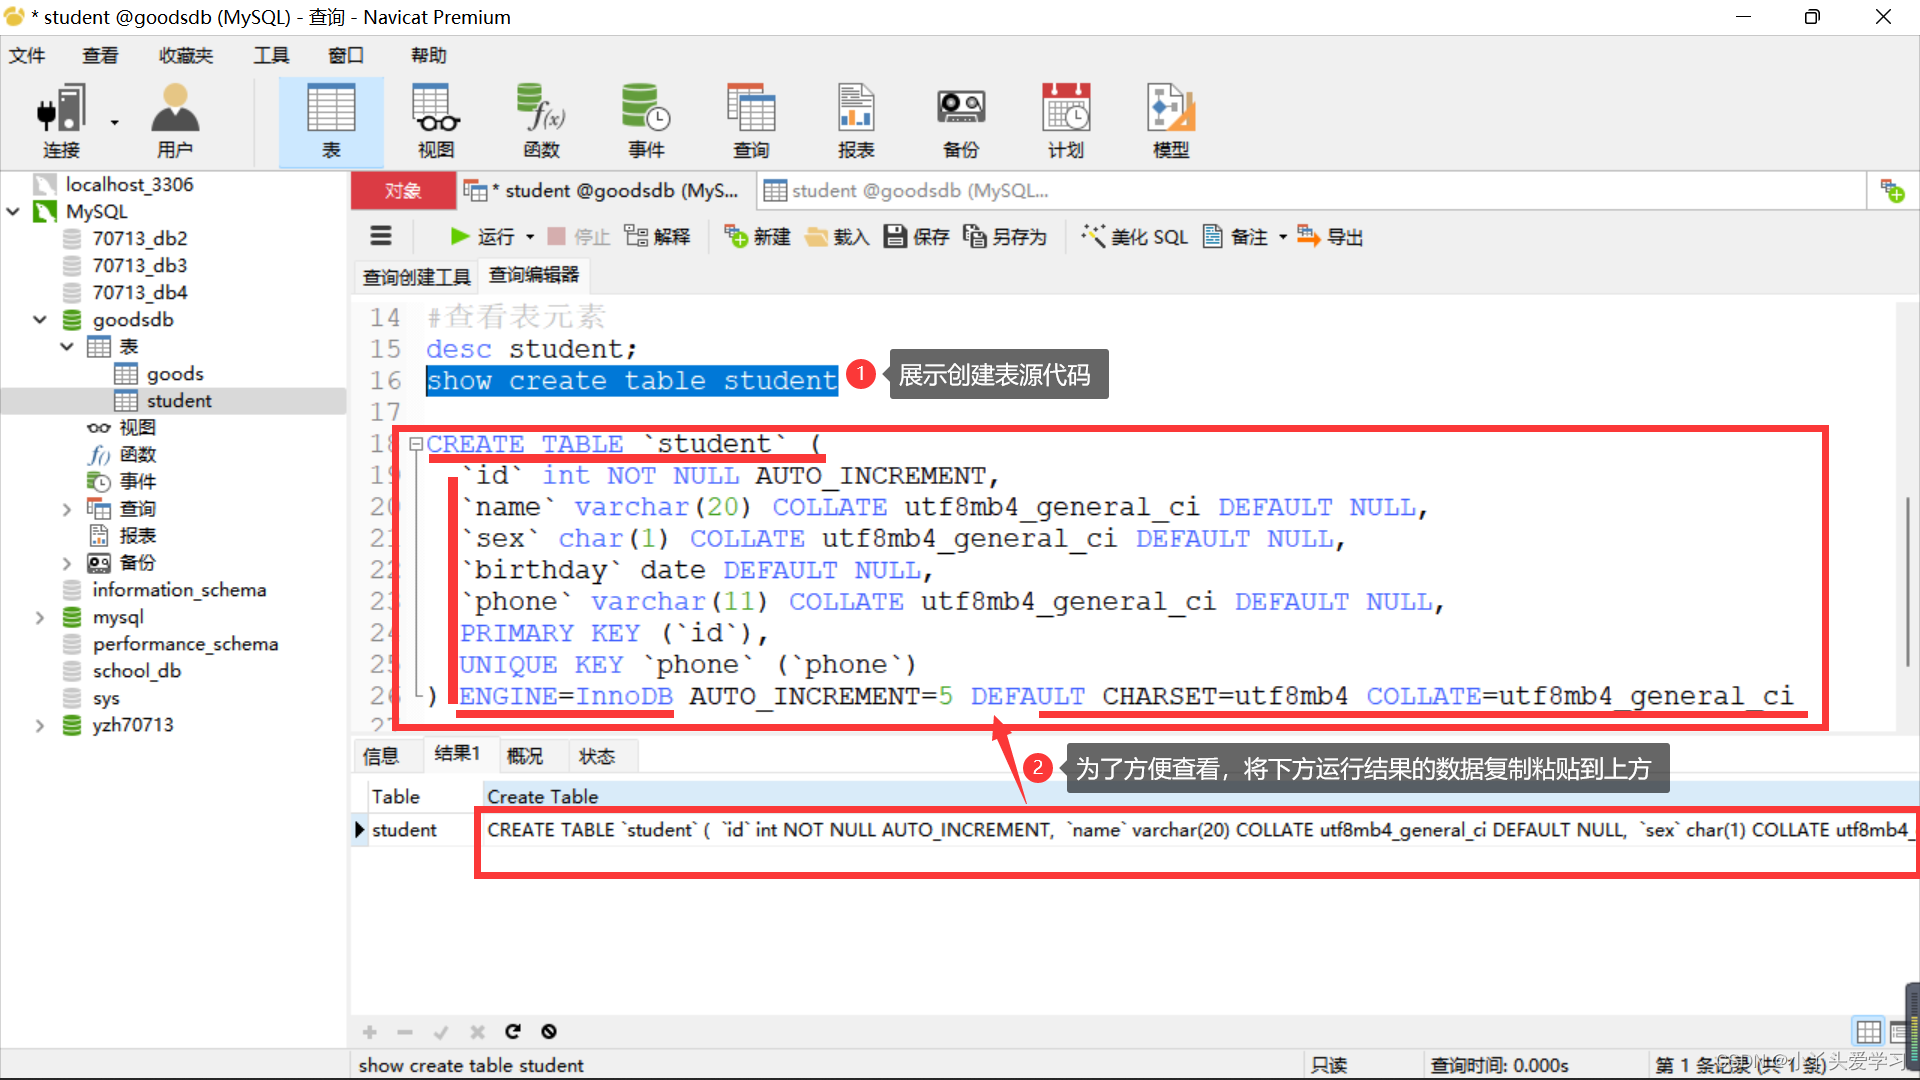Screen dimensions: 1920x1080
Task: Select the goods table in tree
Action: pyautogui.click(x=174, y=373)
